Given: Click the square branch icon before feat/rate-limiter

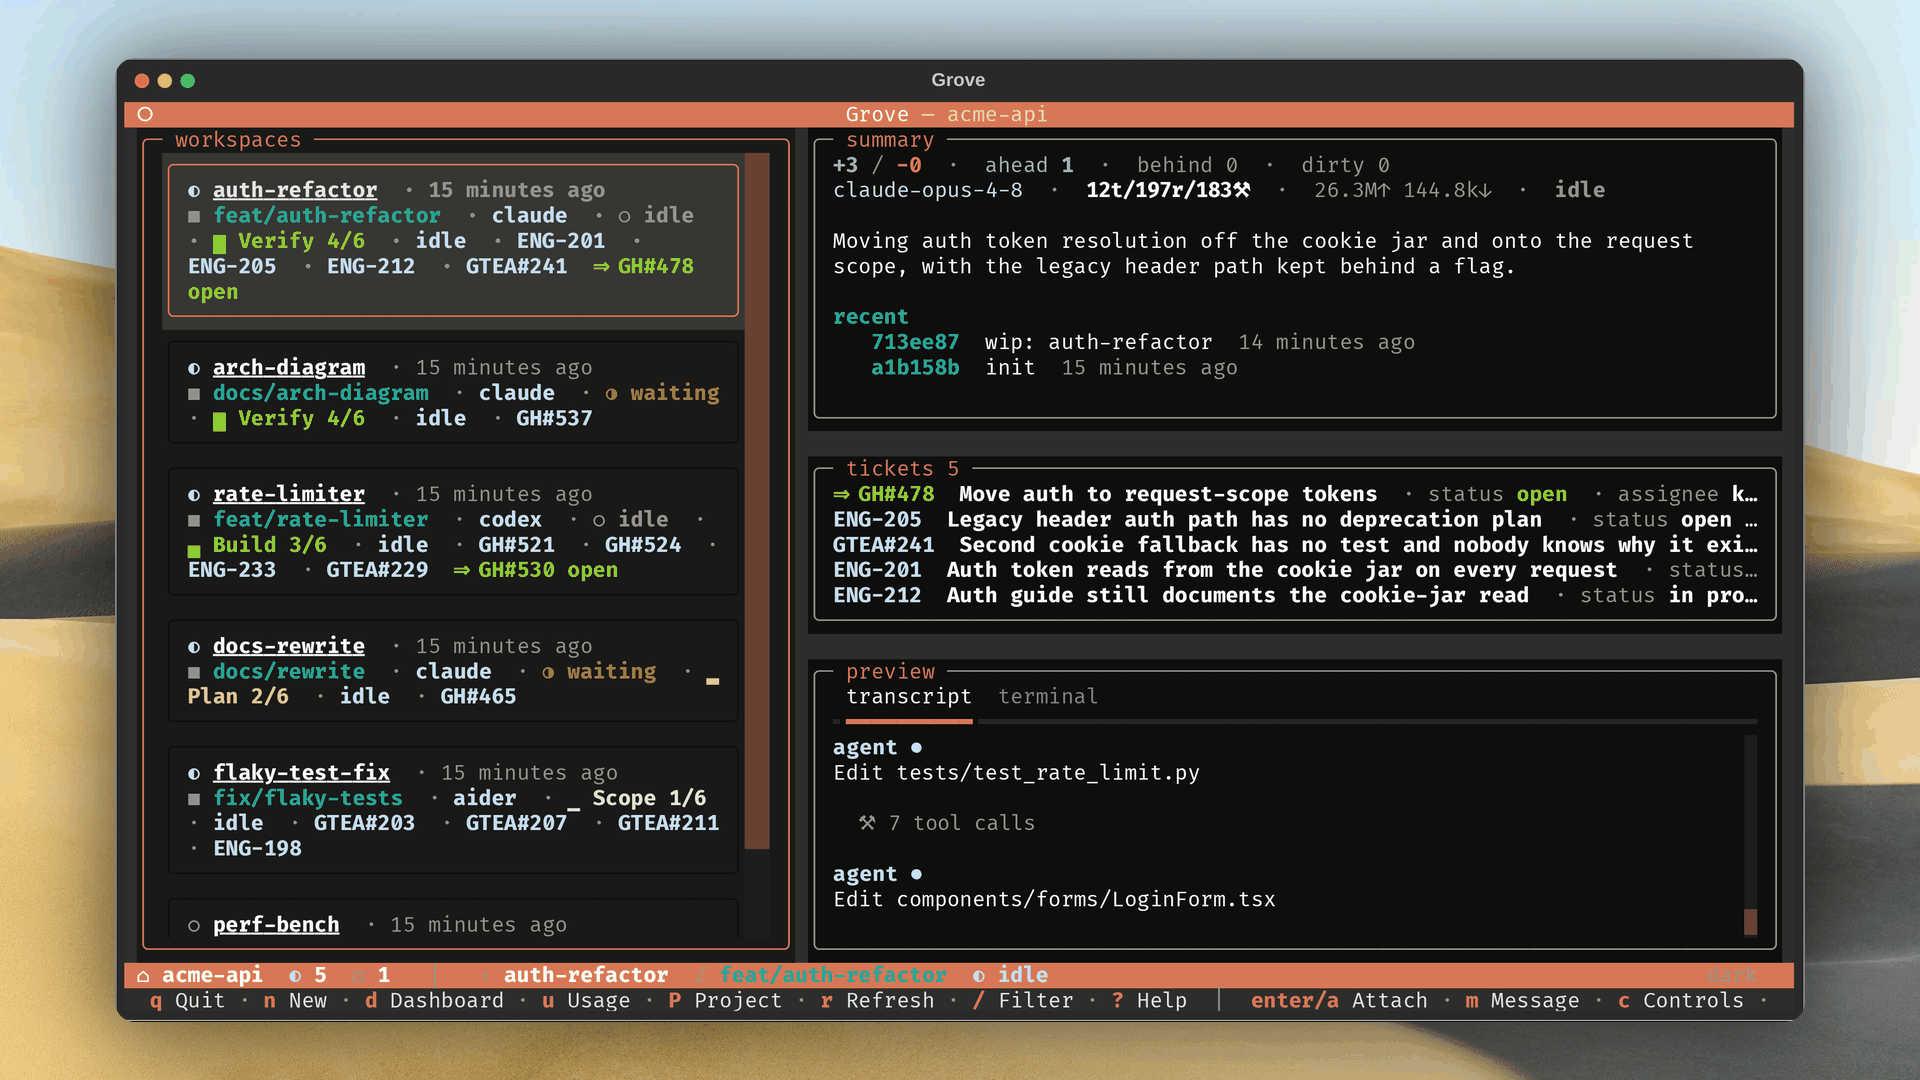Looking at the screenshot, I should (194, 520).
